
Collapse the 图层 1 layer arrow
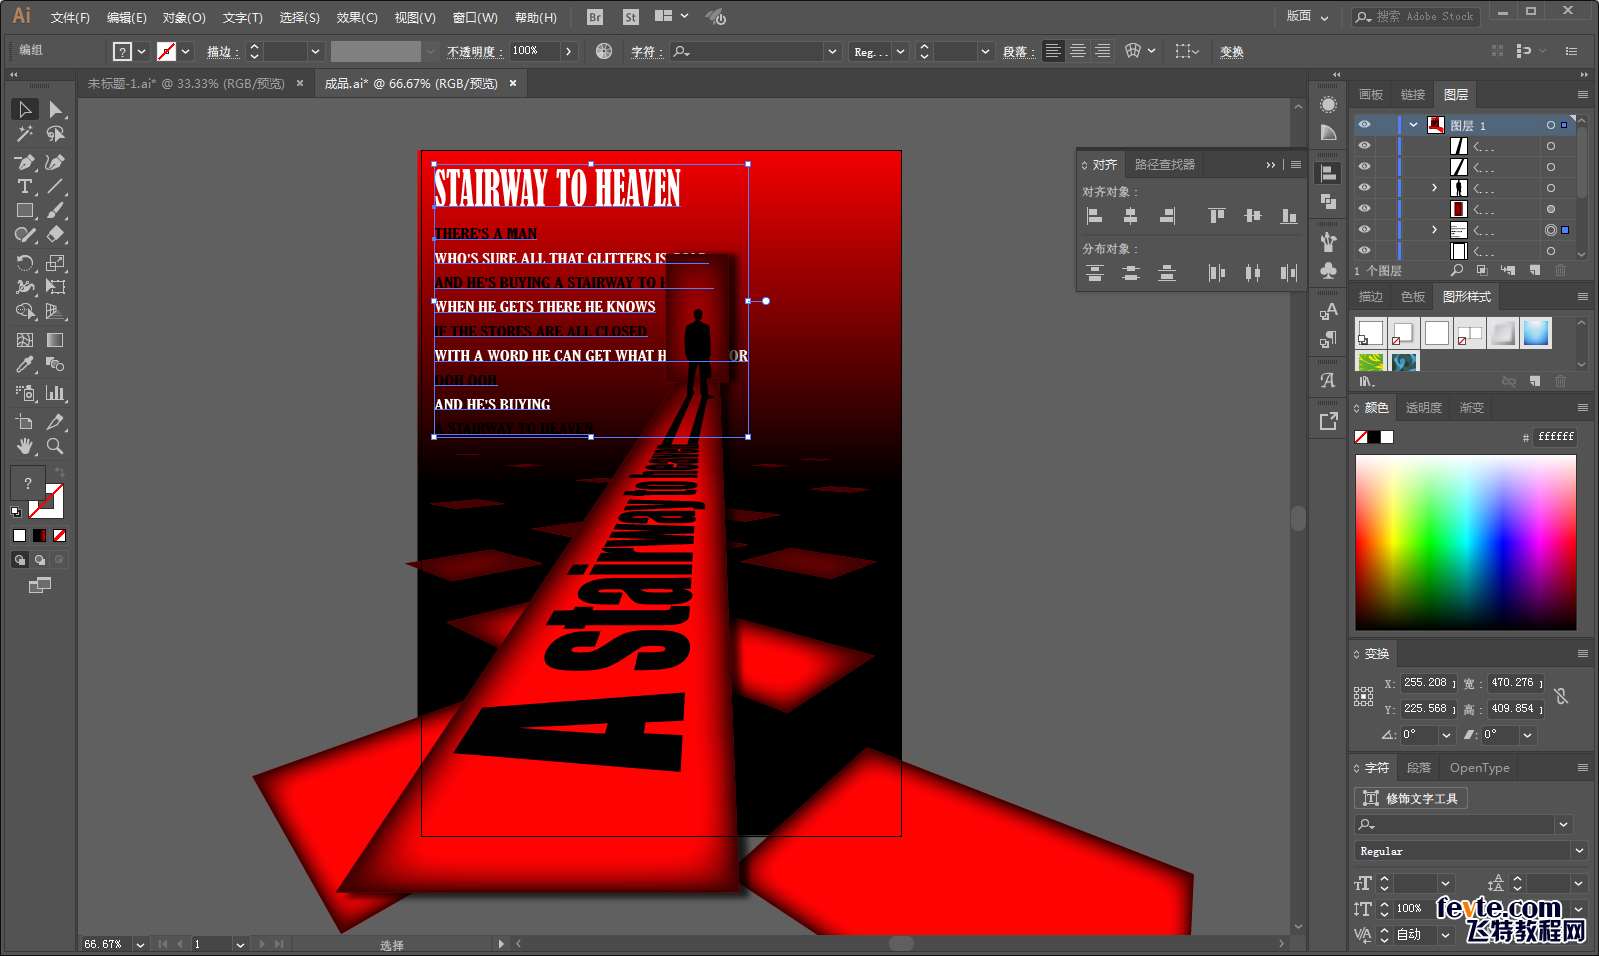pyautogui.click(x=1413, y=125)
